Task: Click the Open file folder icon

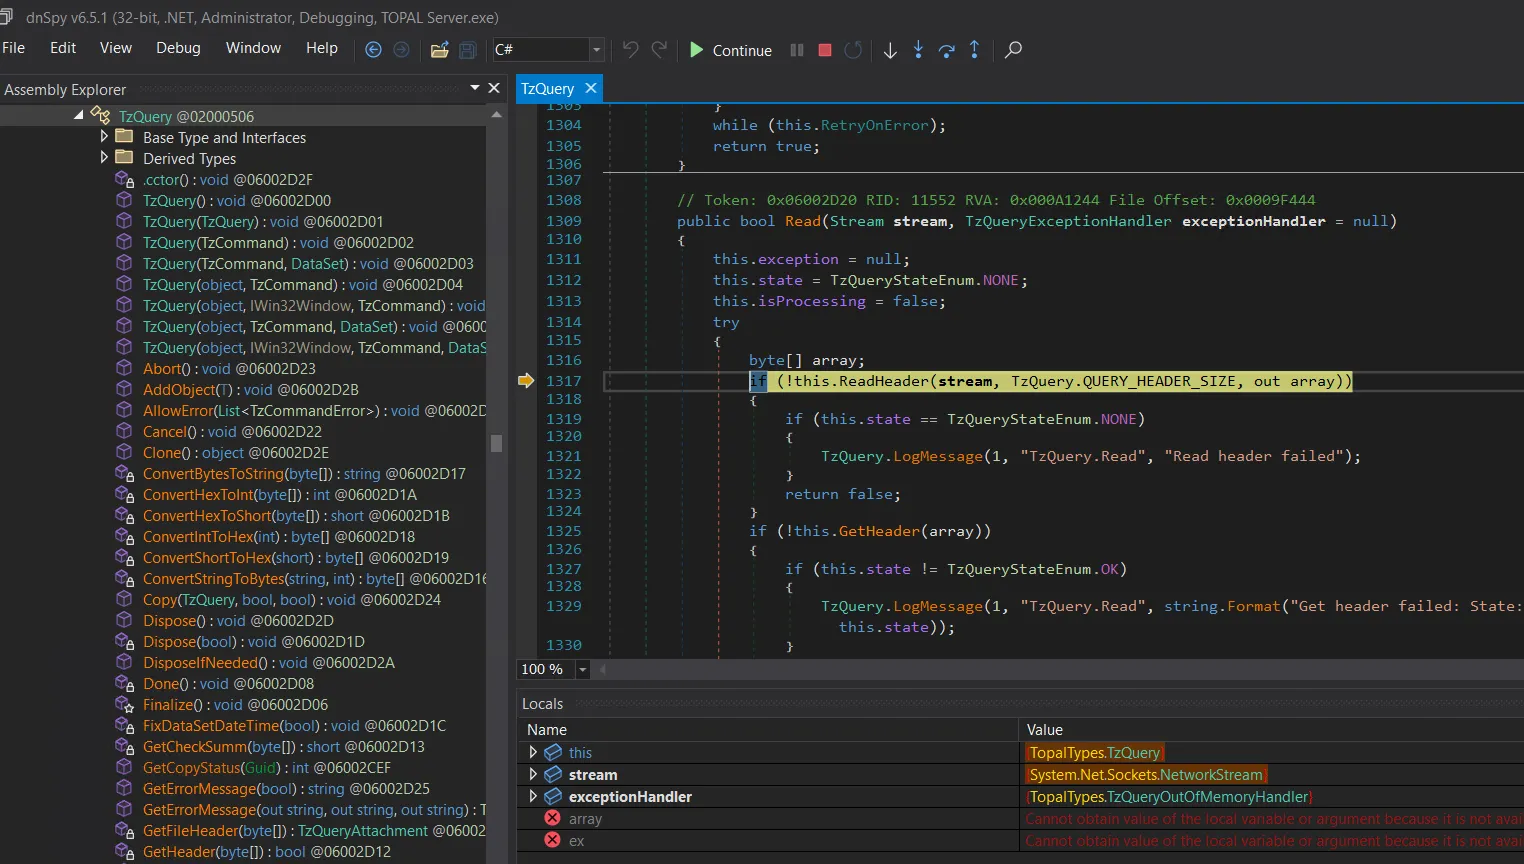Action: click(x=439, y=50)
